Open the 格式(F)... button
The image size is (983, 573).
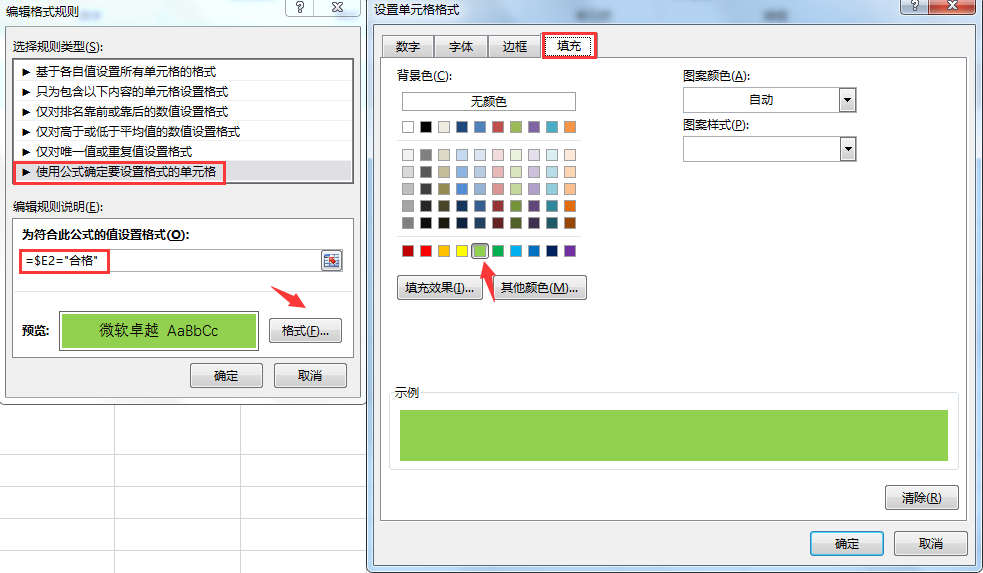coord(305,330)
